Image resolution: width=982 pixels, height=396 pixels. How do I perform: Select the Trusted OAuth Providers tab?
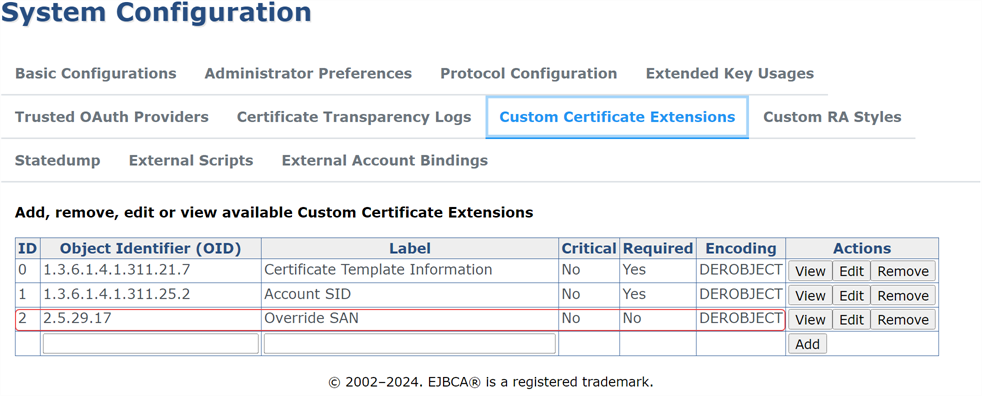point(111,117)
